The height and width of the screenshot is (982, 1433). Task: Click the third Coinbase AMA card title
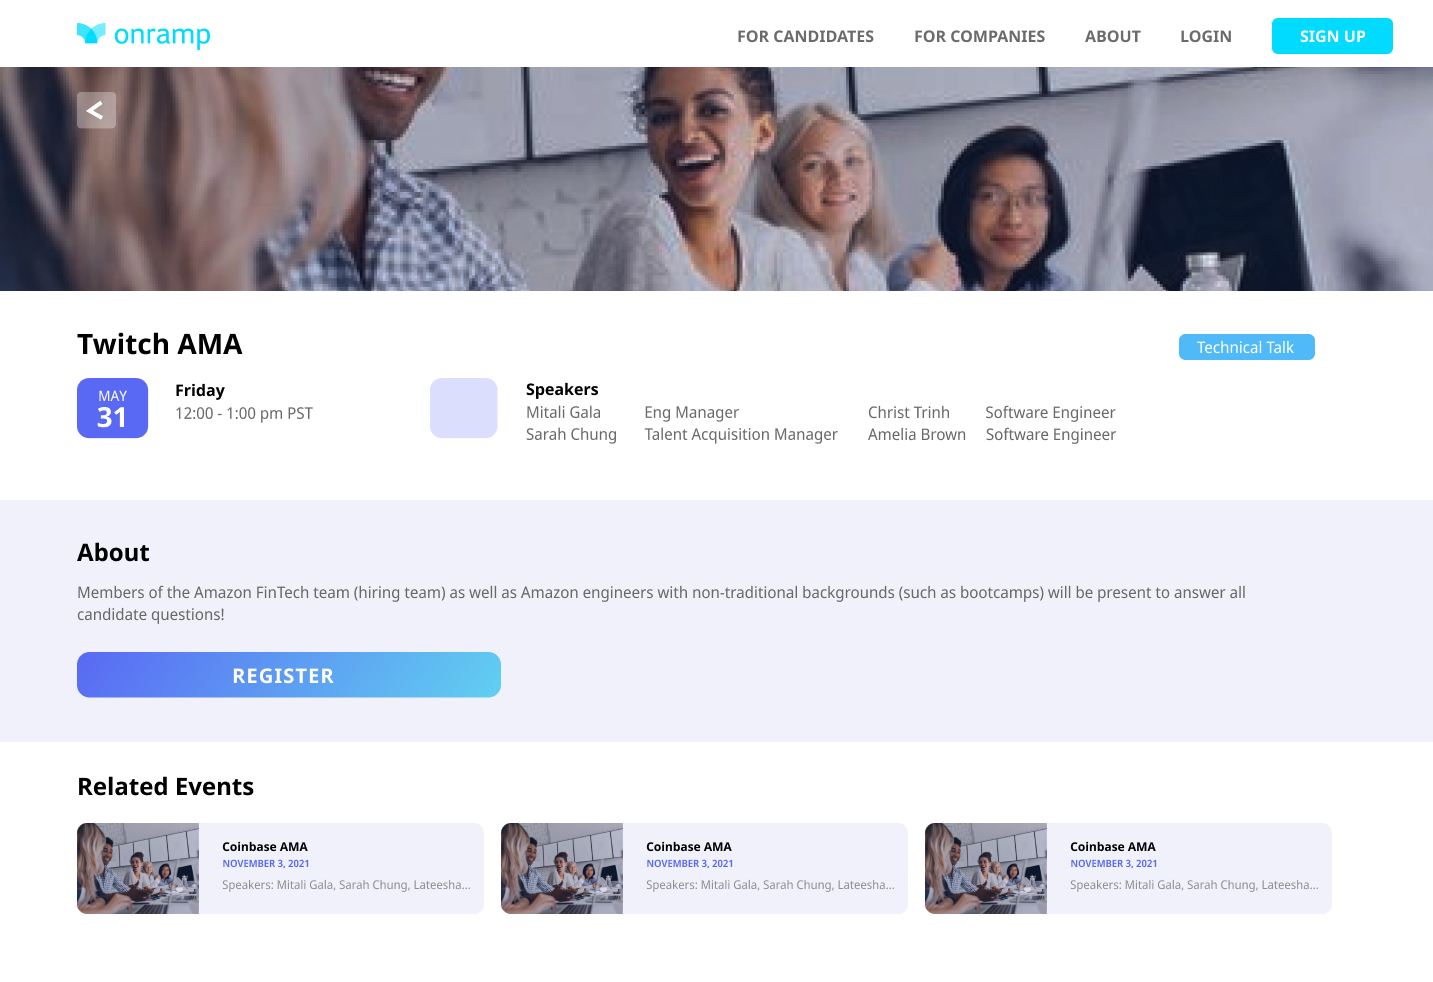pyautogui.click(x=1113, y=846)
